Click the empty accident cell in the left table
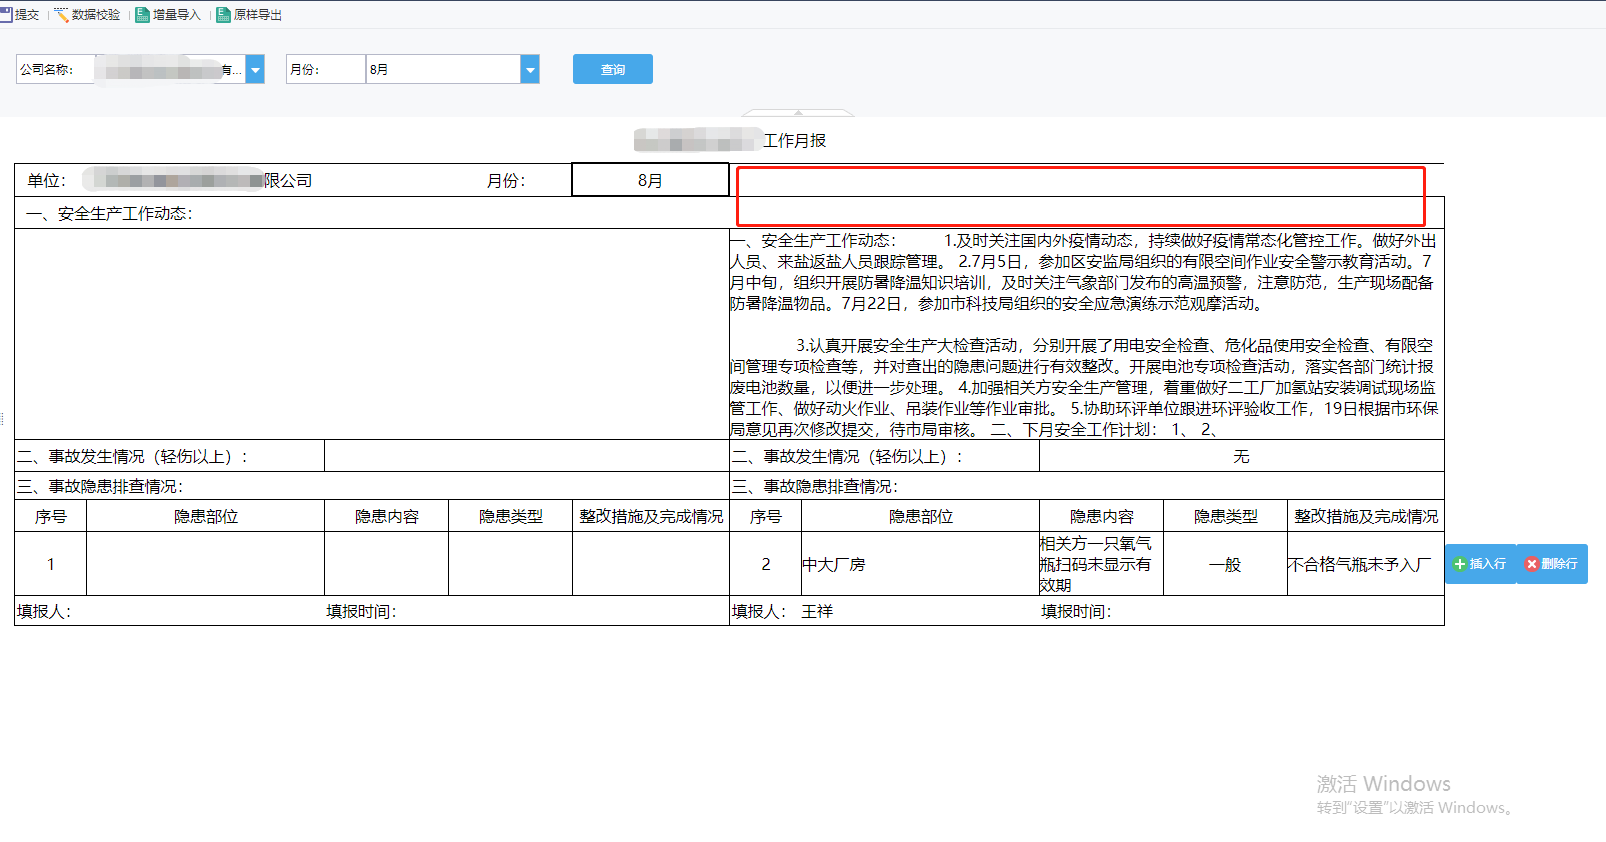 527,456
